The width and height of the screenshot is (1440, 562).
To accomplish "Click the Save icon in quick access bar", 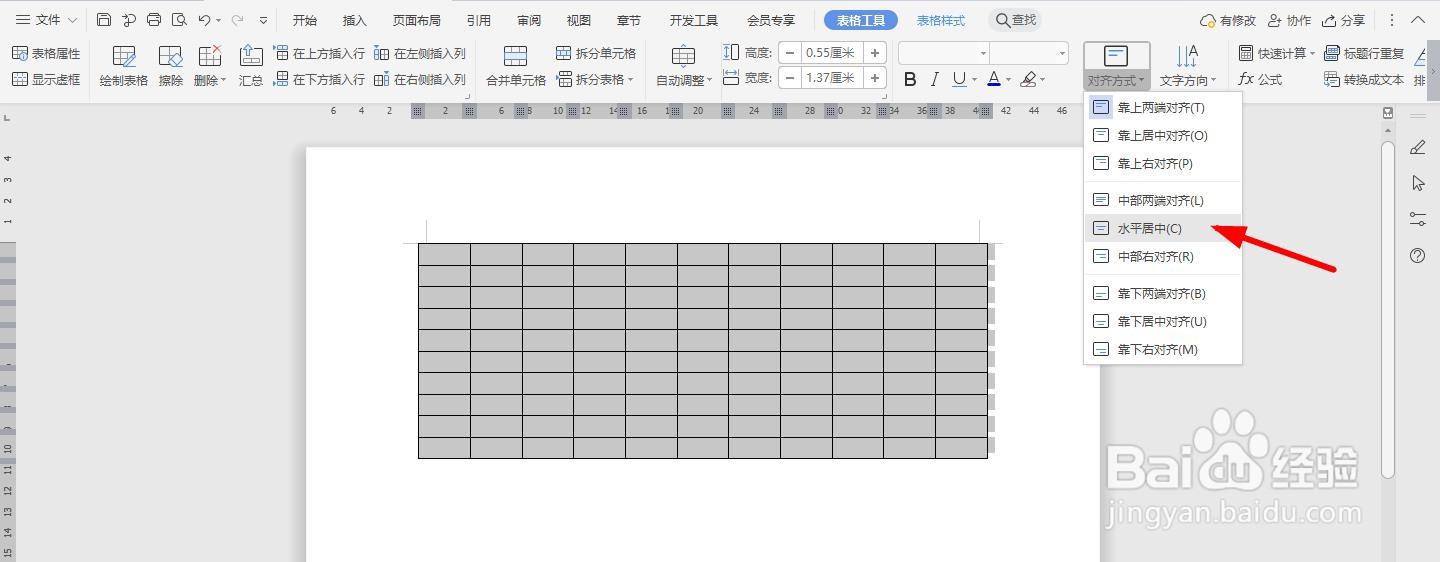I will tap(104, 20).
